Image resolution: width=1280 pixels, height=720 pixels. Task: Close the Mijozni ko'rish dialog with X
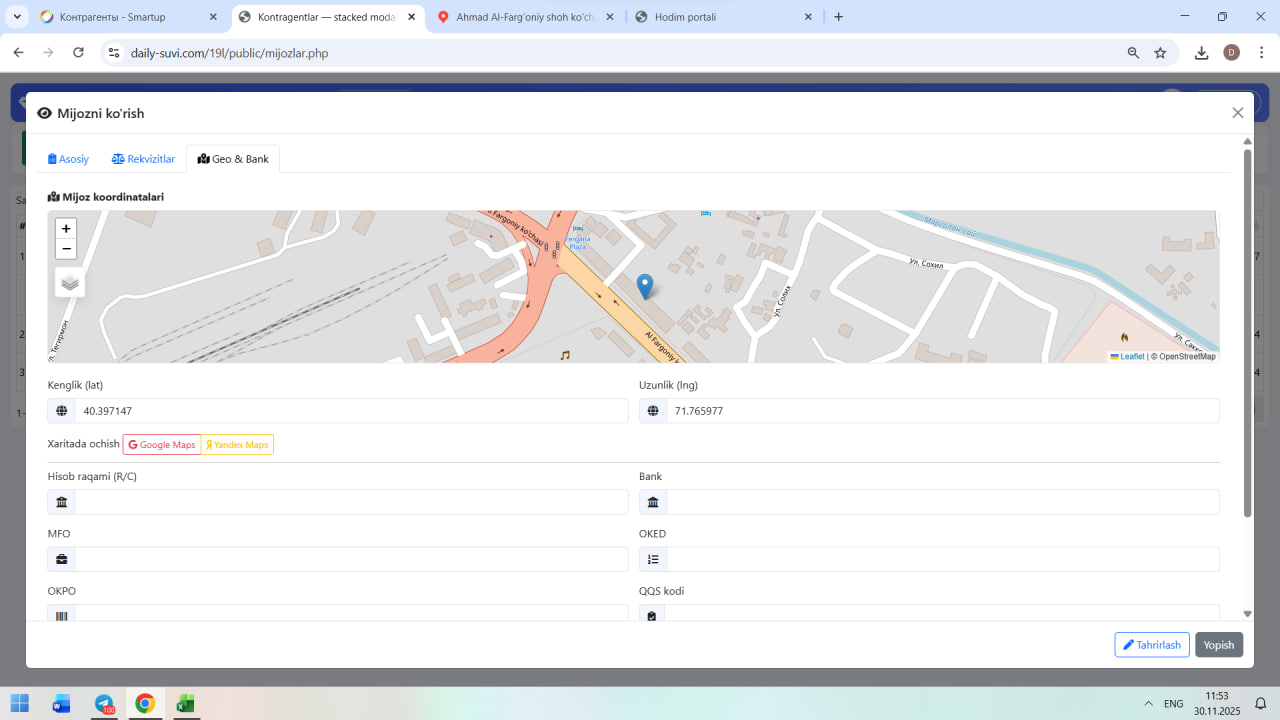[x=1237, y=113]
